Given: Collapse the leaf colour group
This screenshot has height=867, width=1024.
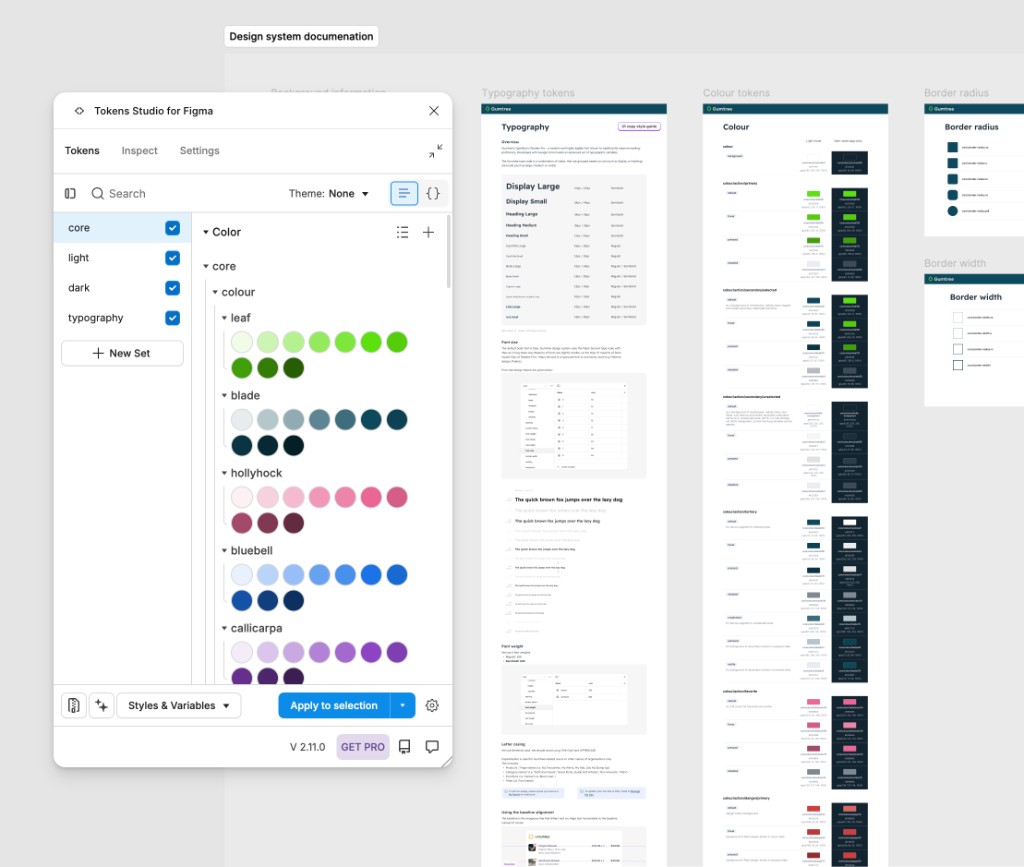Looking at the screenshot, I should [225, 318].
